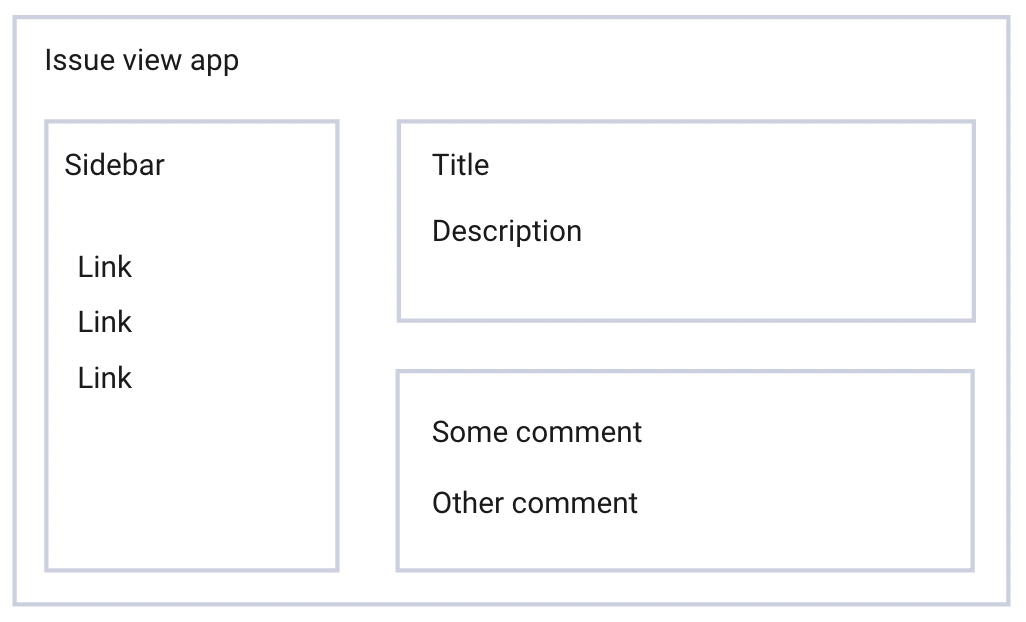
Task: Open the second Link in the sidebar
Action: click(x=105, y=322)
